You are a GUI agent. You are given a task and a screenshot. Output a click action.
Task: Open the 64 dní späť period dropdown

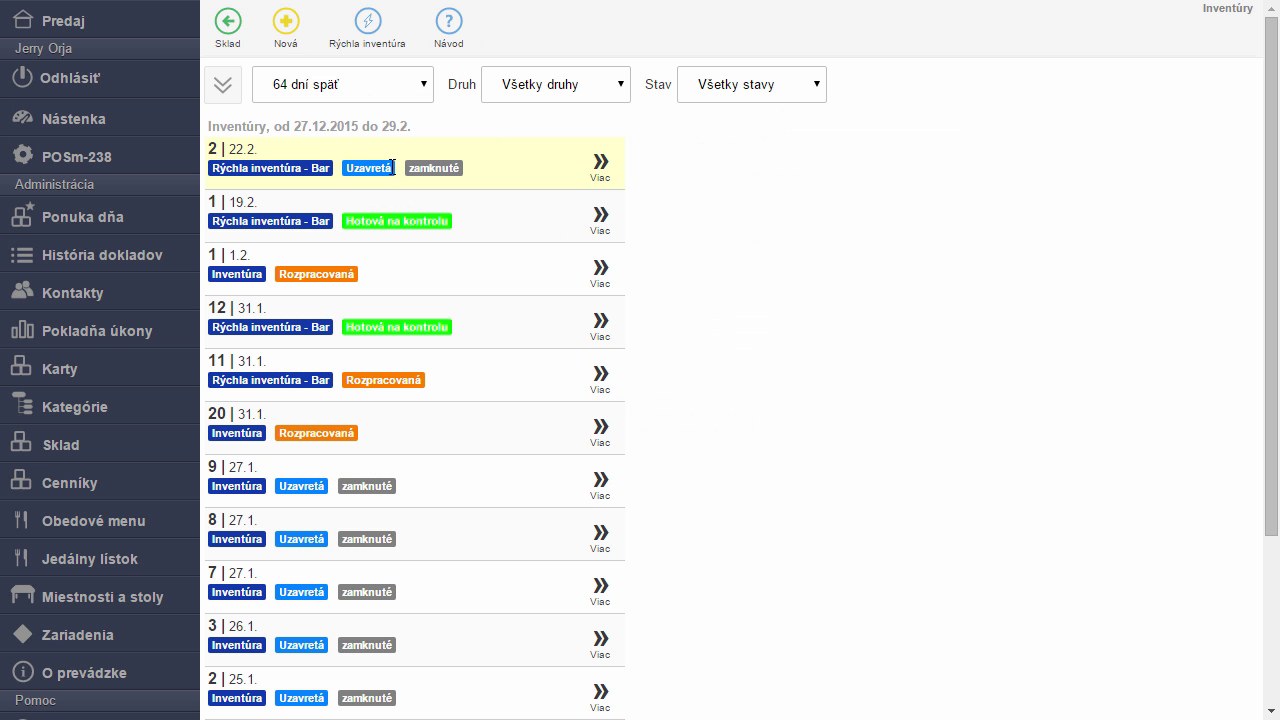click(343, 84)
